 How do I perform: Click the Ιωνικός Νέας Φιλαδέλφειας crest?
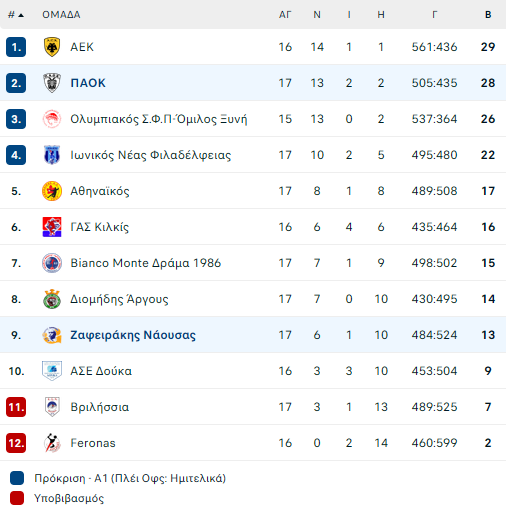pos(52,155)
